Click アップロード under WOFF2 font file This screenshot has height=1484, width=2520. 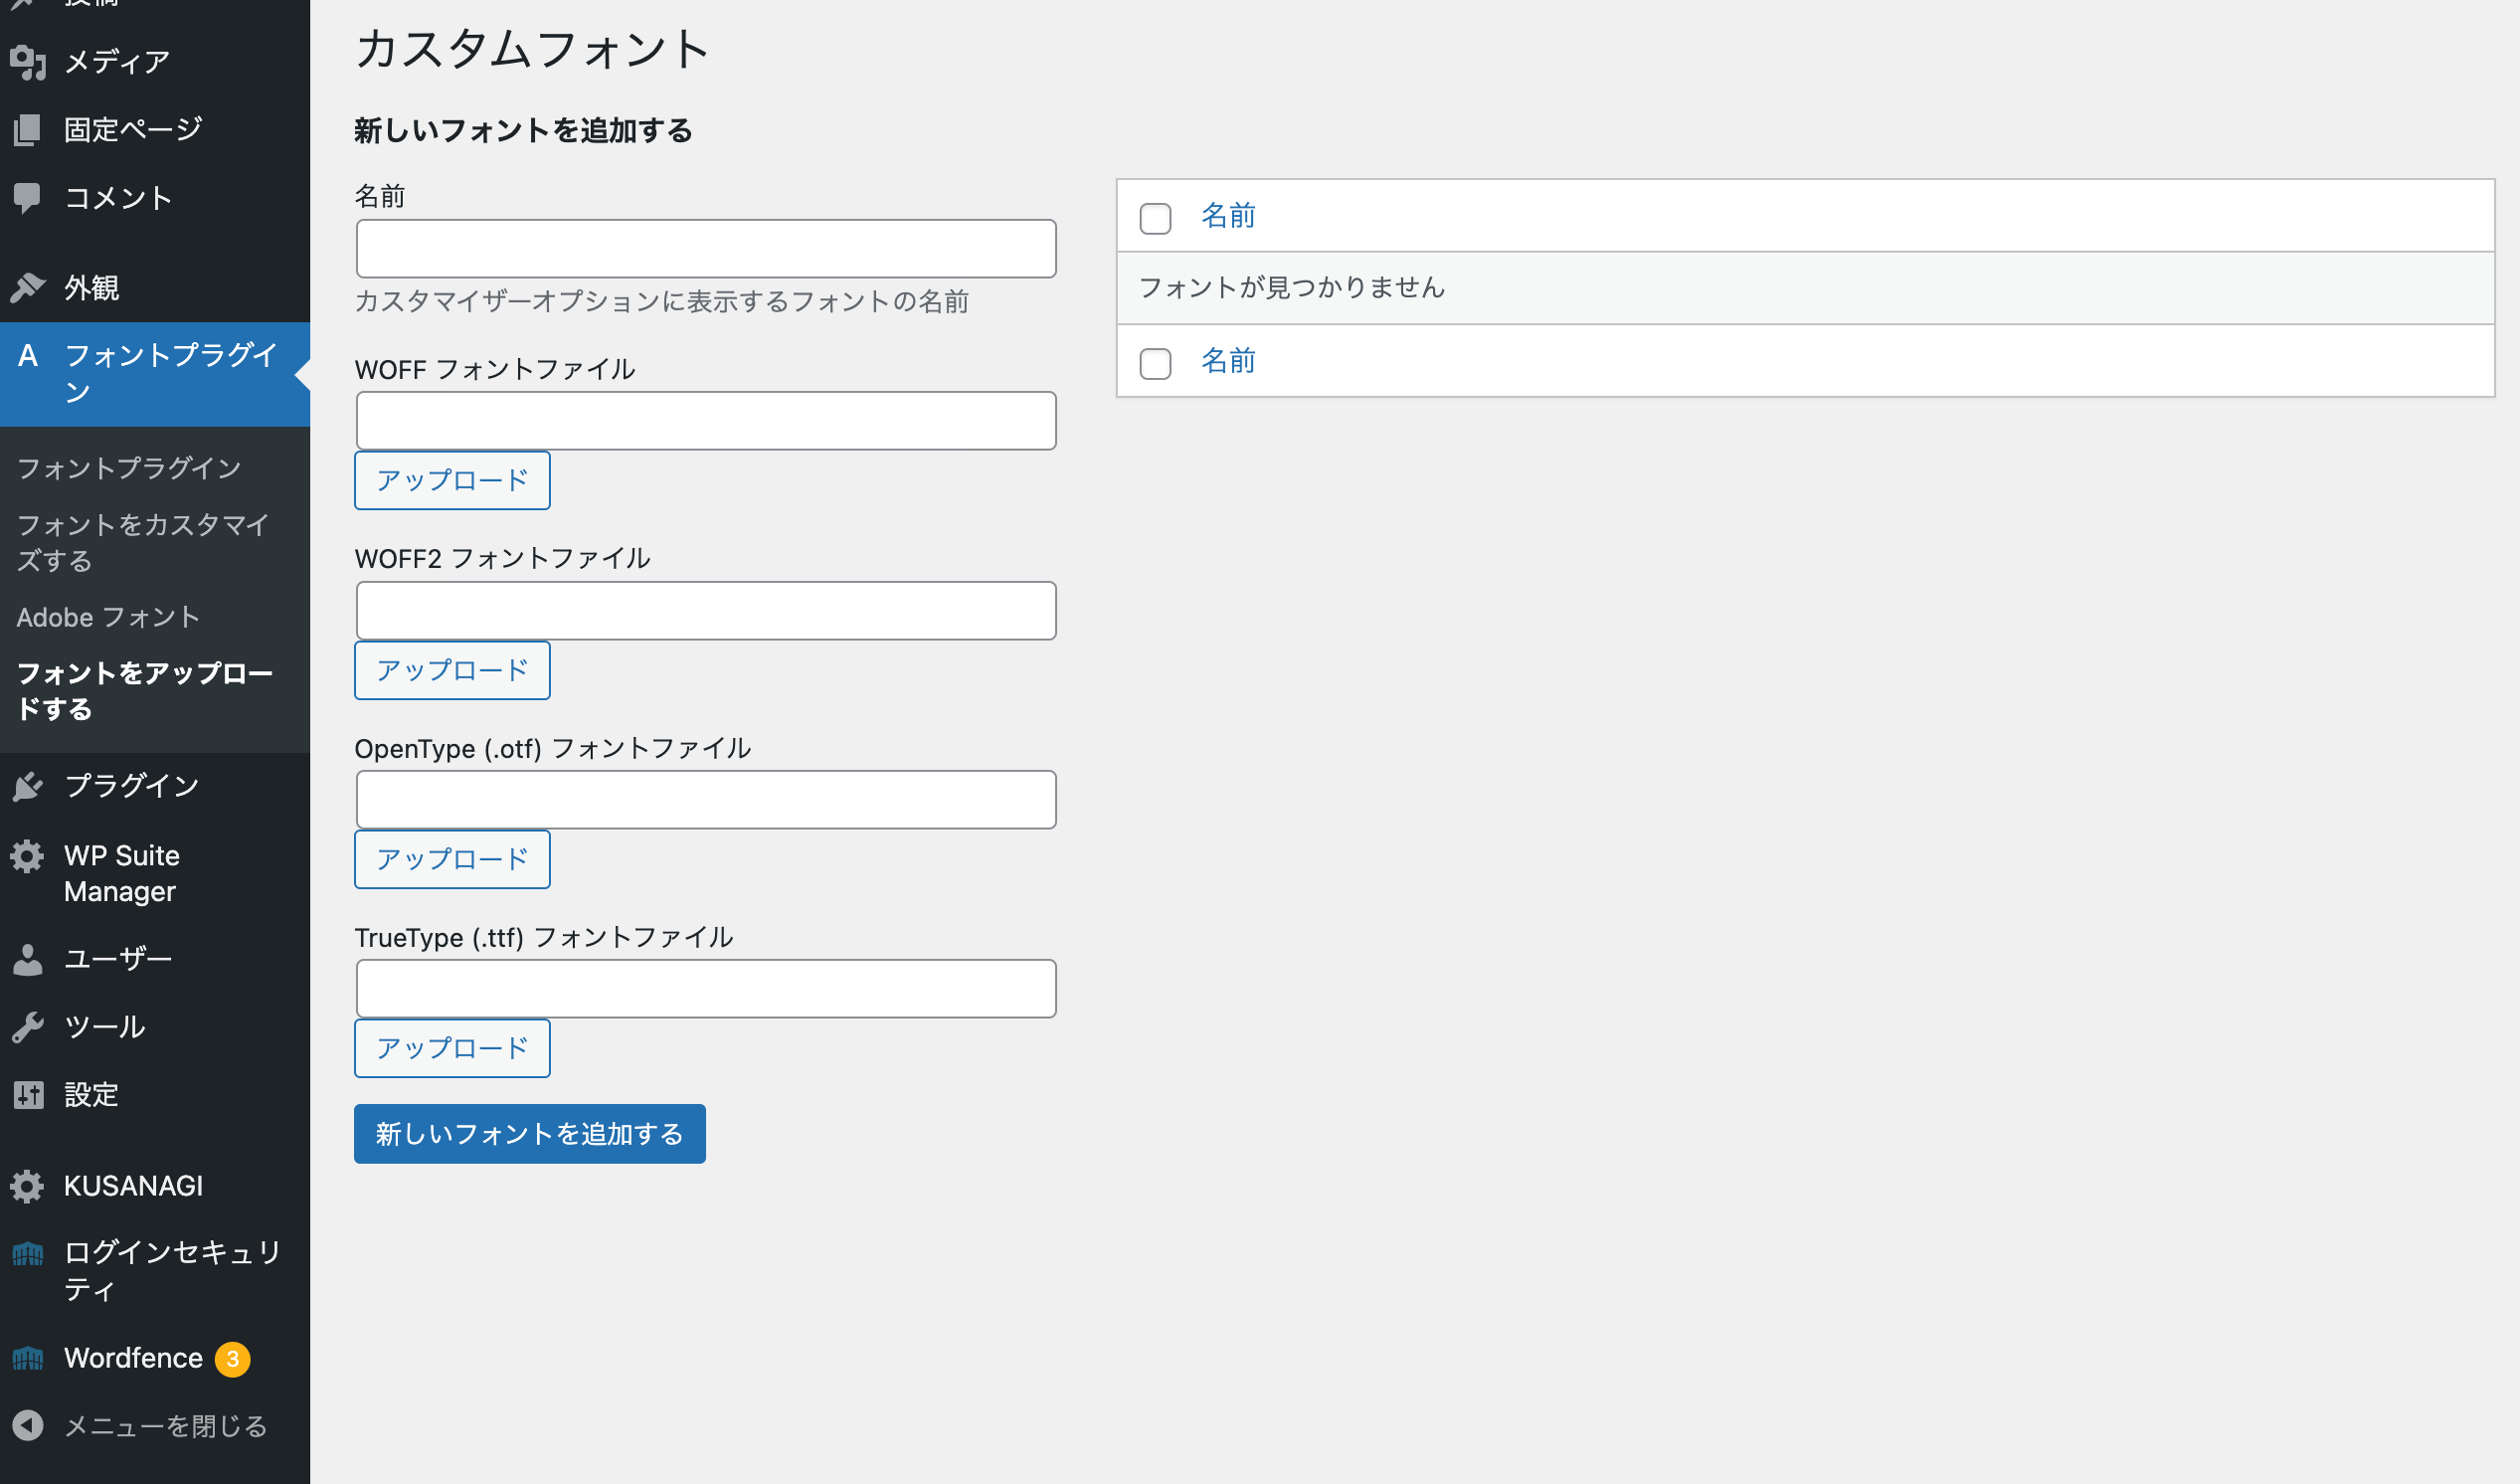[452, 670]
